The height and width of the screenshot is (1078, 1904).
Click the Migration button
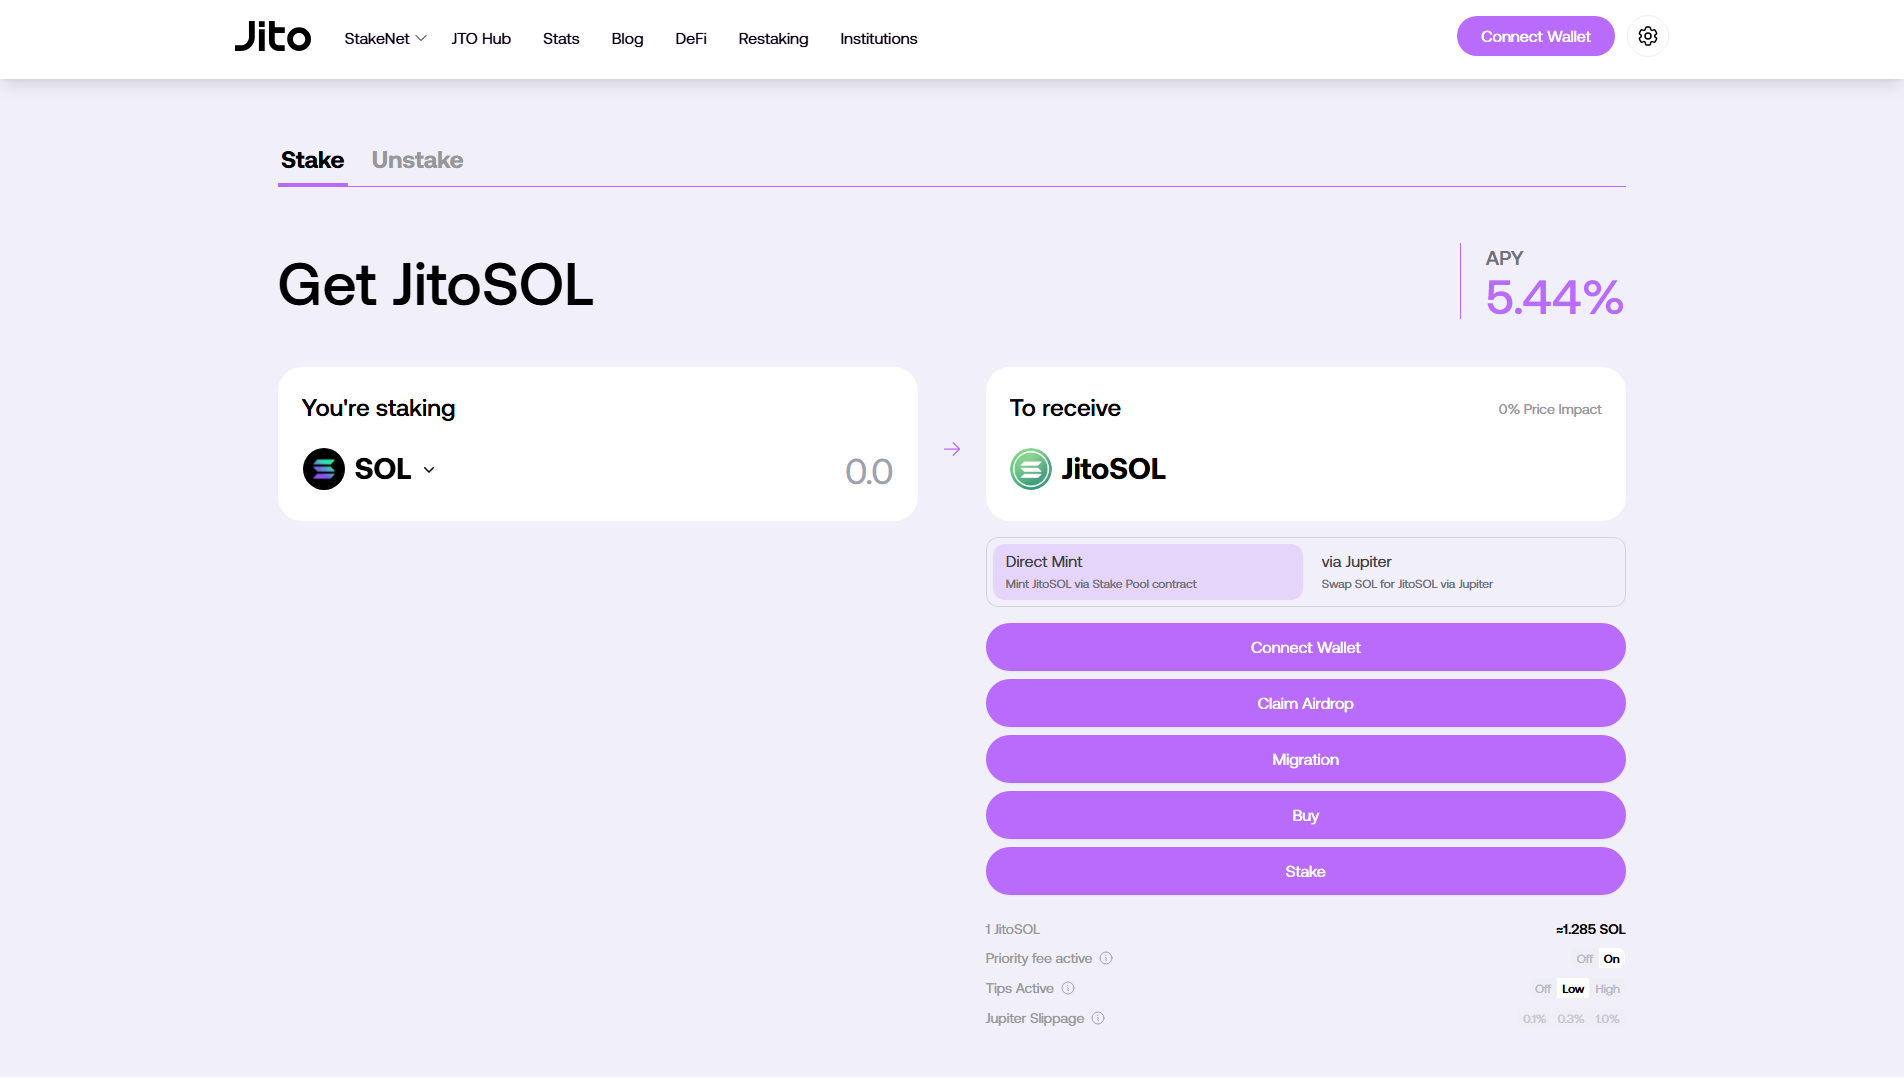pyautogui.click(x=1305, y=759)
